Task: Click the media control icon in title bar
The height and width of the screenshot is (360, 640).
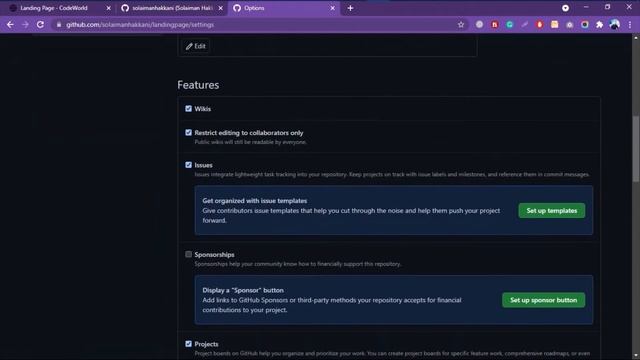Action: click(x=565, y=8)
